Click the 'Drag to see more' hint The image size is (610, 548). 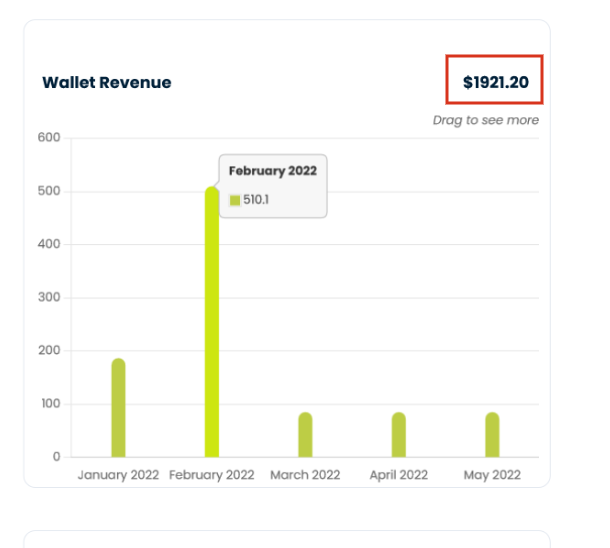coord(486,120)
